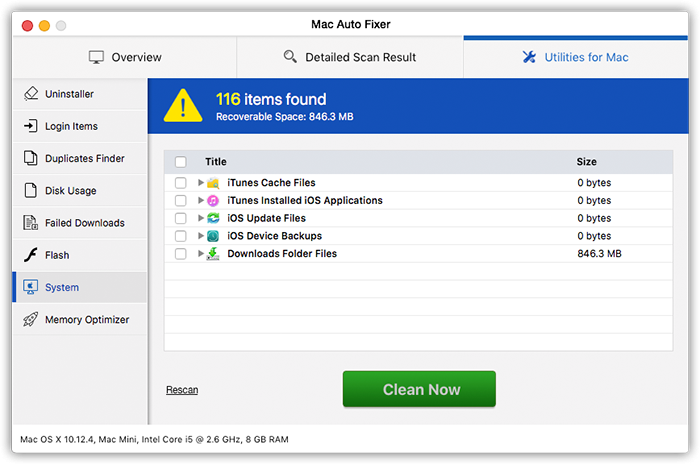Minimize the window with yellow button
The height and width of the screenshot is (465, 700).
pos(44,25)
